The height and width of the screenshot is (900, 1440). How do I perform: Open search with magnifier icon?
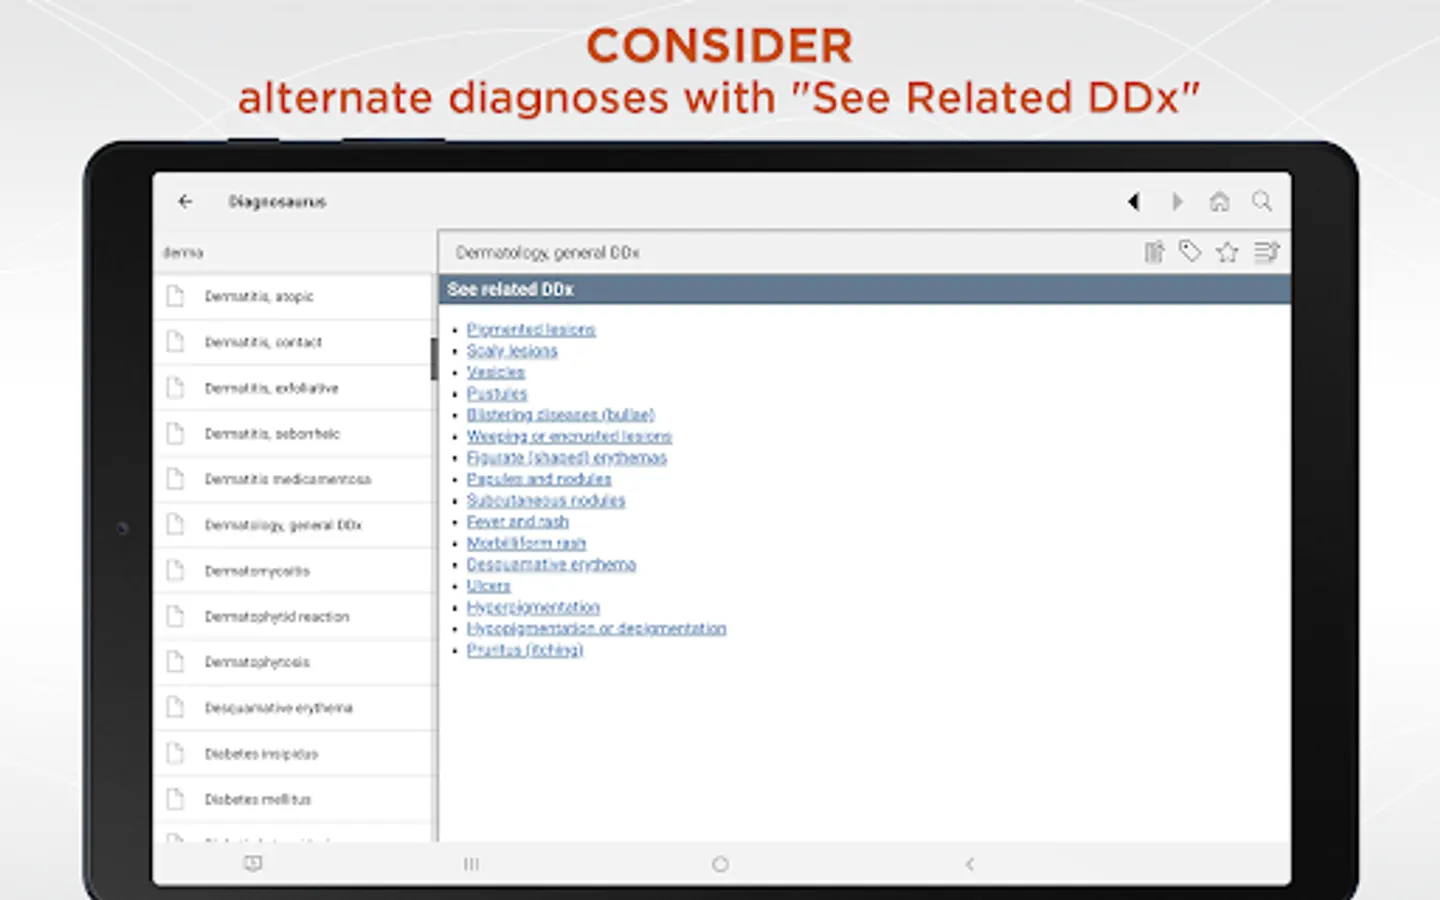pyautogui.click(x=1262, y=202)
